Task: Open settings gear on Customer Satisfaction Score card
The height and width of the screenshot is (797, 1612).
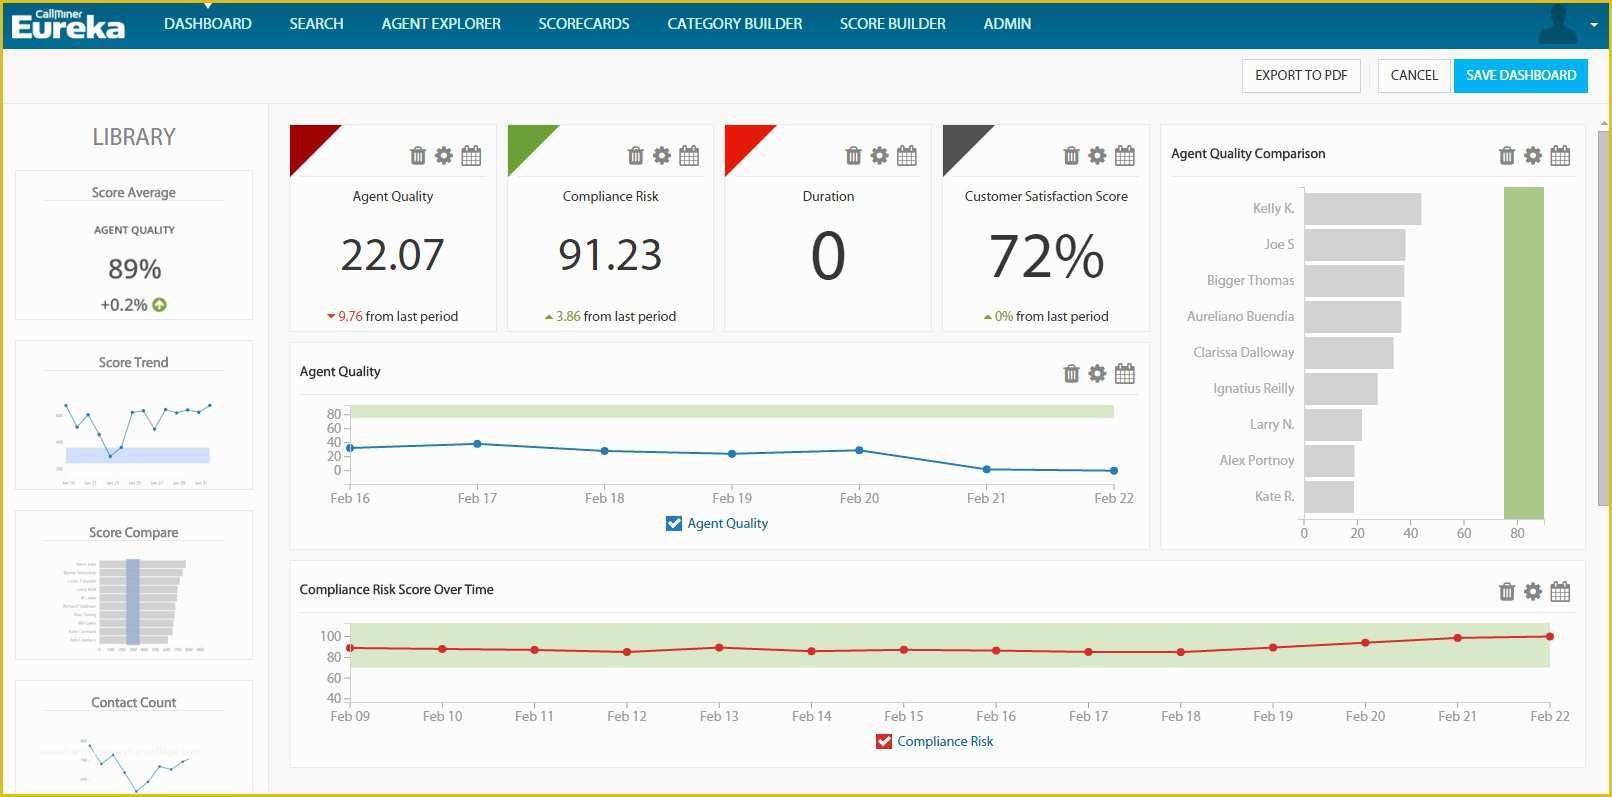Action: click(1098, 155)
